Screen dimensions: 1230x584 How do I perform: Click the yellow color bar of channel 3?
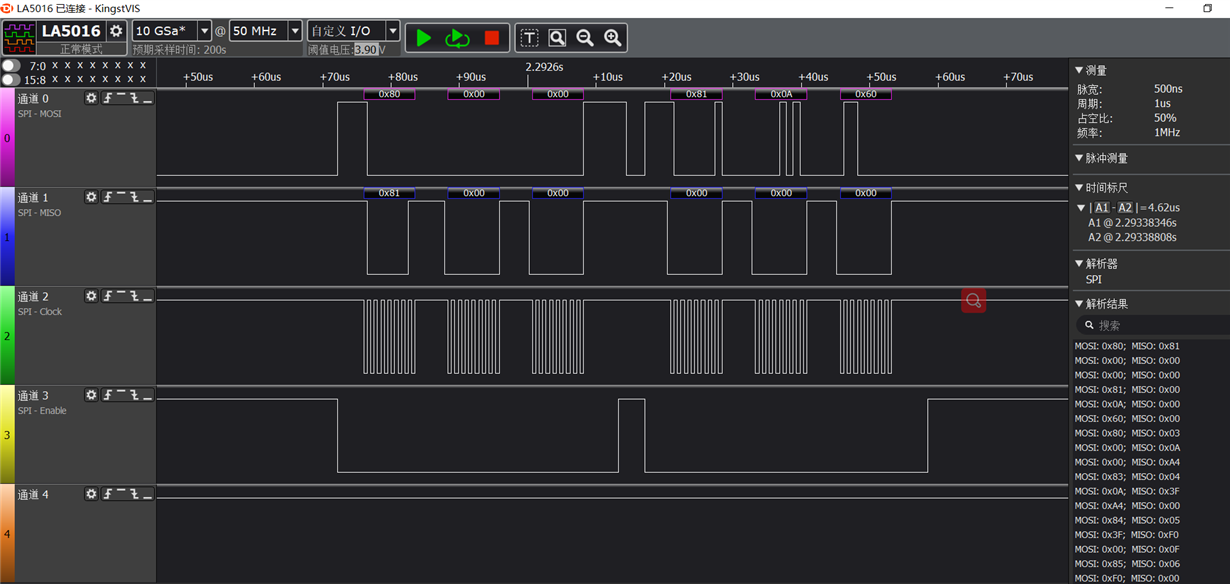tap(7, 434)
